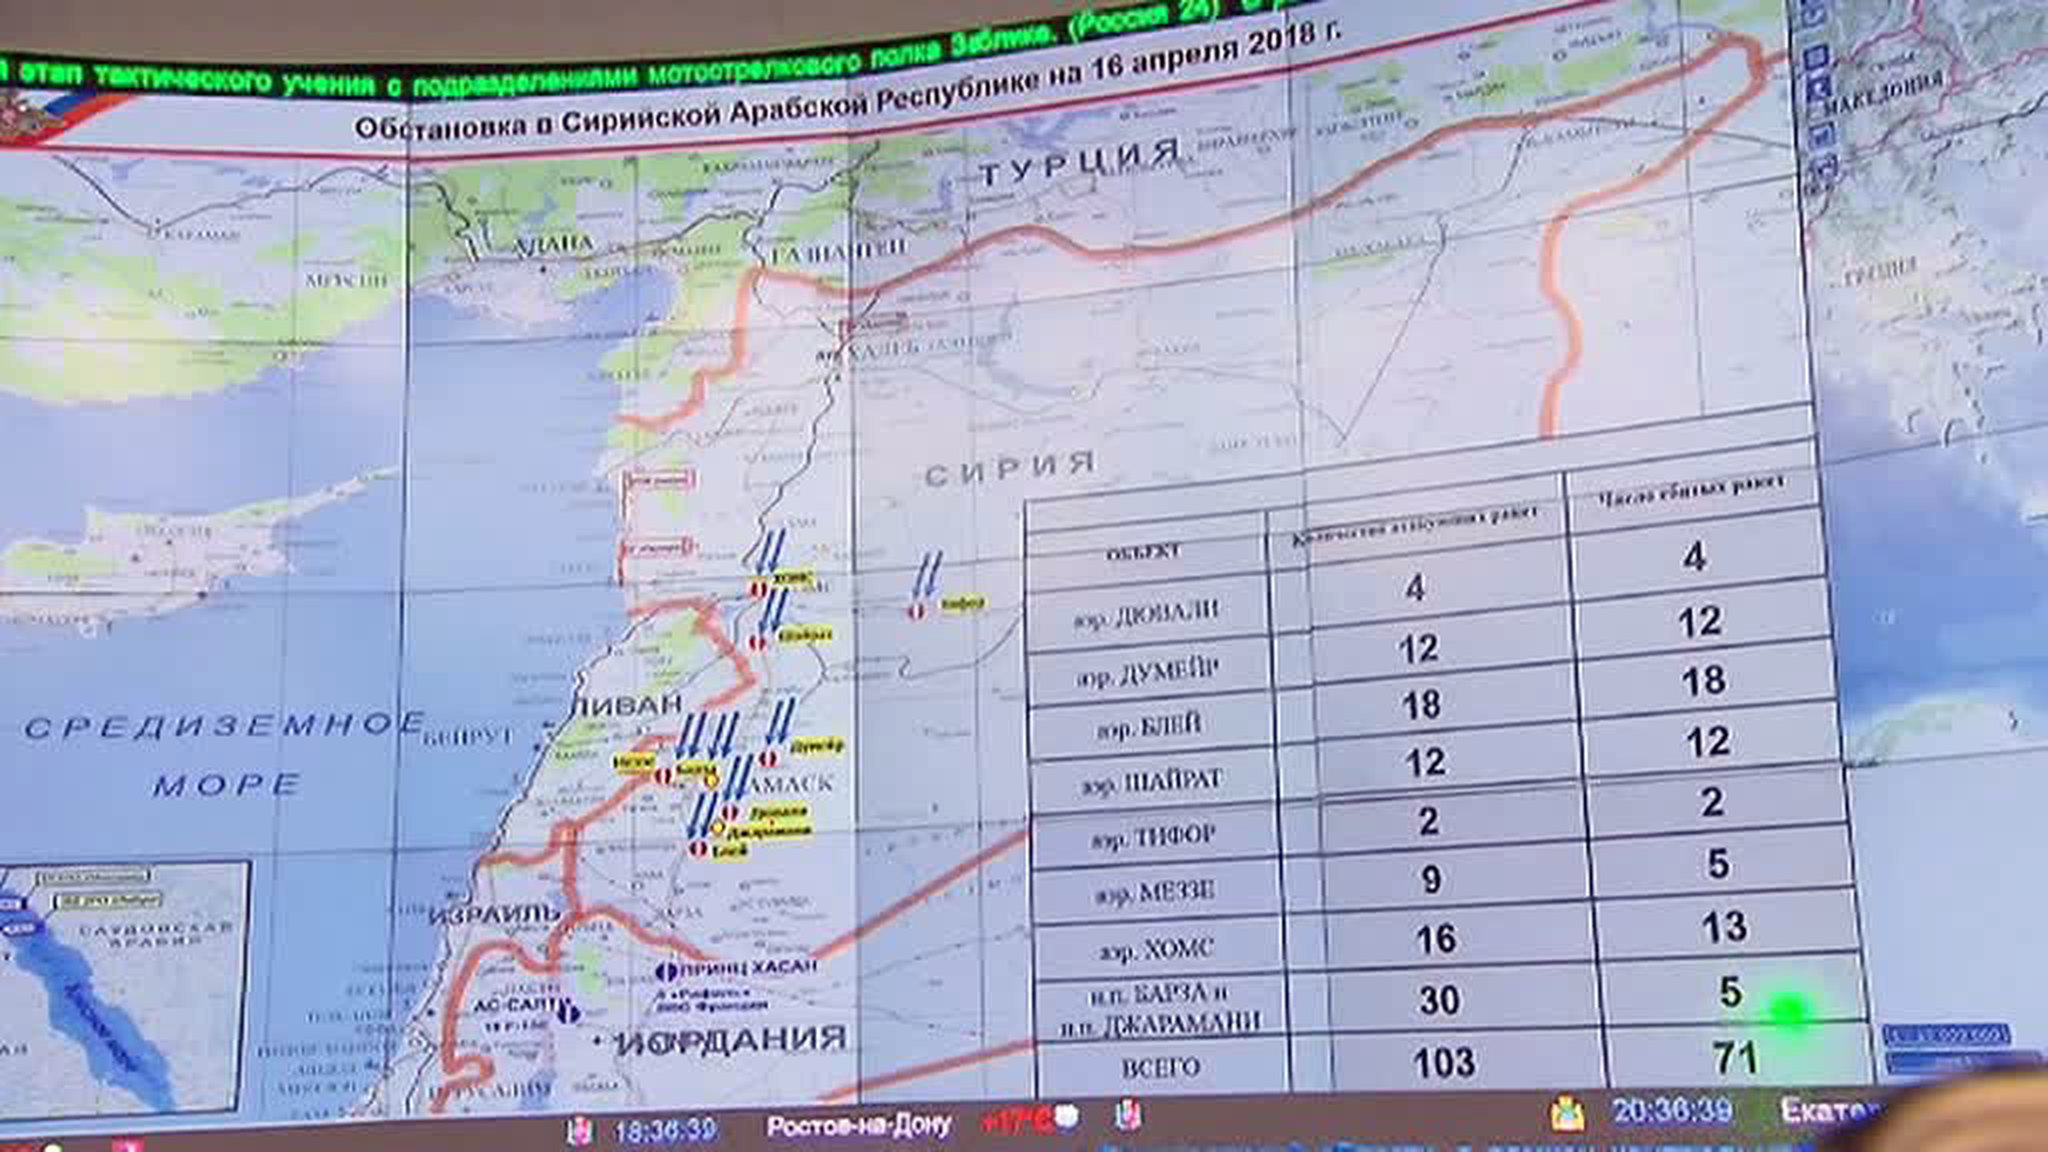
Task: Click the total launched value 103
Action: (x=1444, y=1062)
